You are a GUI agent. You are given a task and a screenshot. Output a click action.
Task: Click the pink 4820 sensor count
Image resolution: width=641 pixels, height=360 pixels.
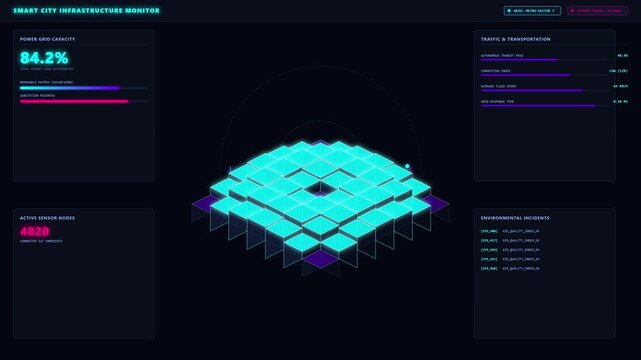[x=34, y=232]
